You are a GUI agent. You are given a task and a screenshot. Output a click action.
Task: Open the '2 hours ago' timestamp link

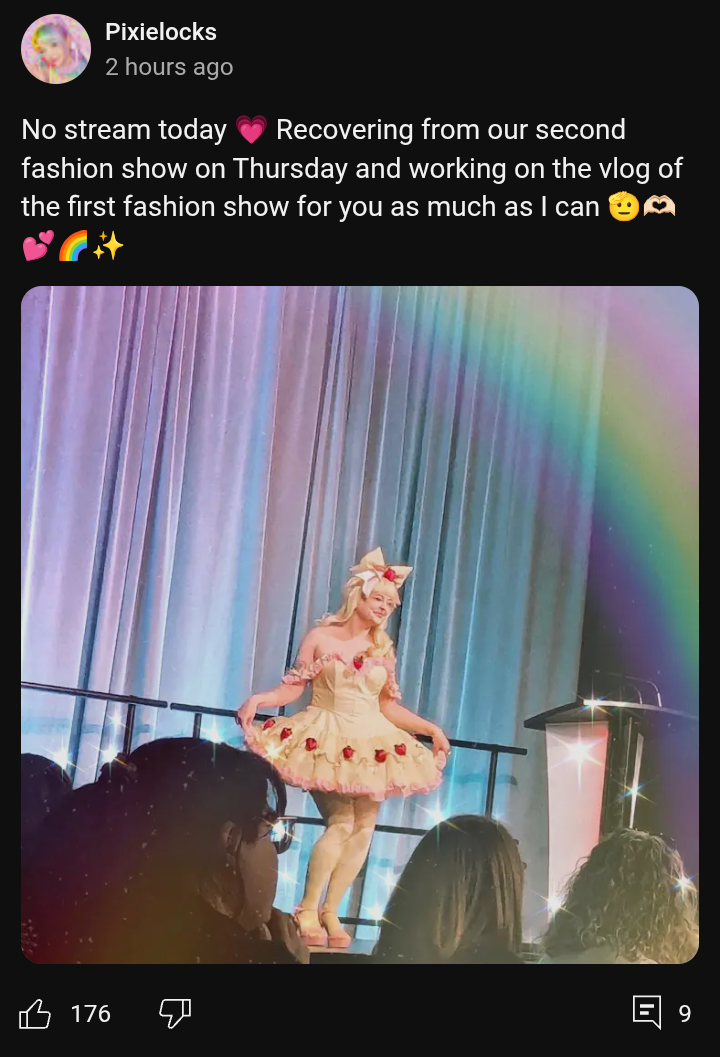click(x=169, y=67)
